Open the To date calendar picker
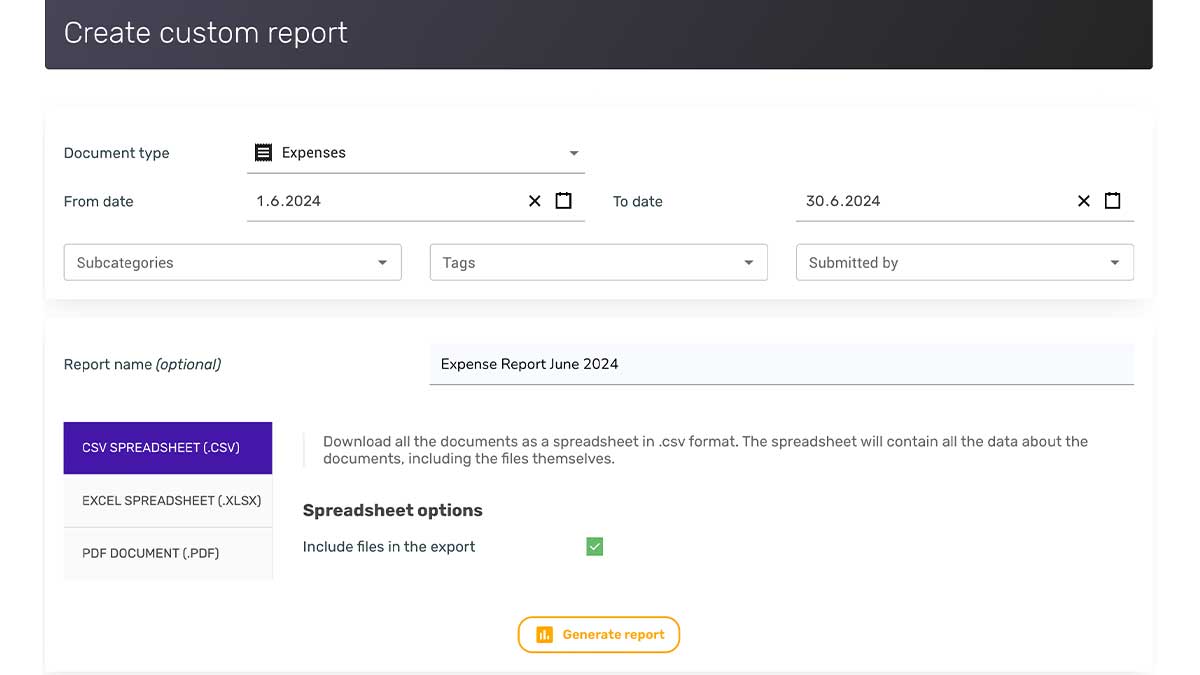Viewport: 1200px width, 675px height. point(1113,201)
